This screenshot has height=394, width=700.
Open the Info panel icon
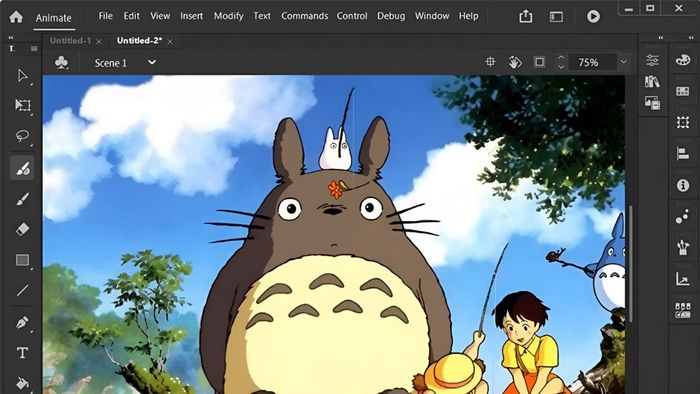pyautogui.click(x=683, y=185)
